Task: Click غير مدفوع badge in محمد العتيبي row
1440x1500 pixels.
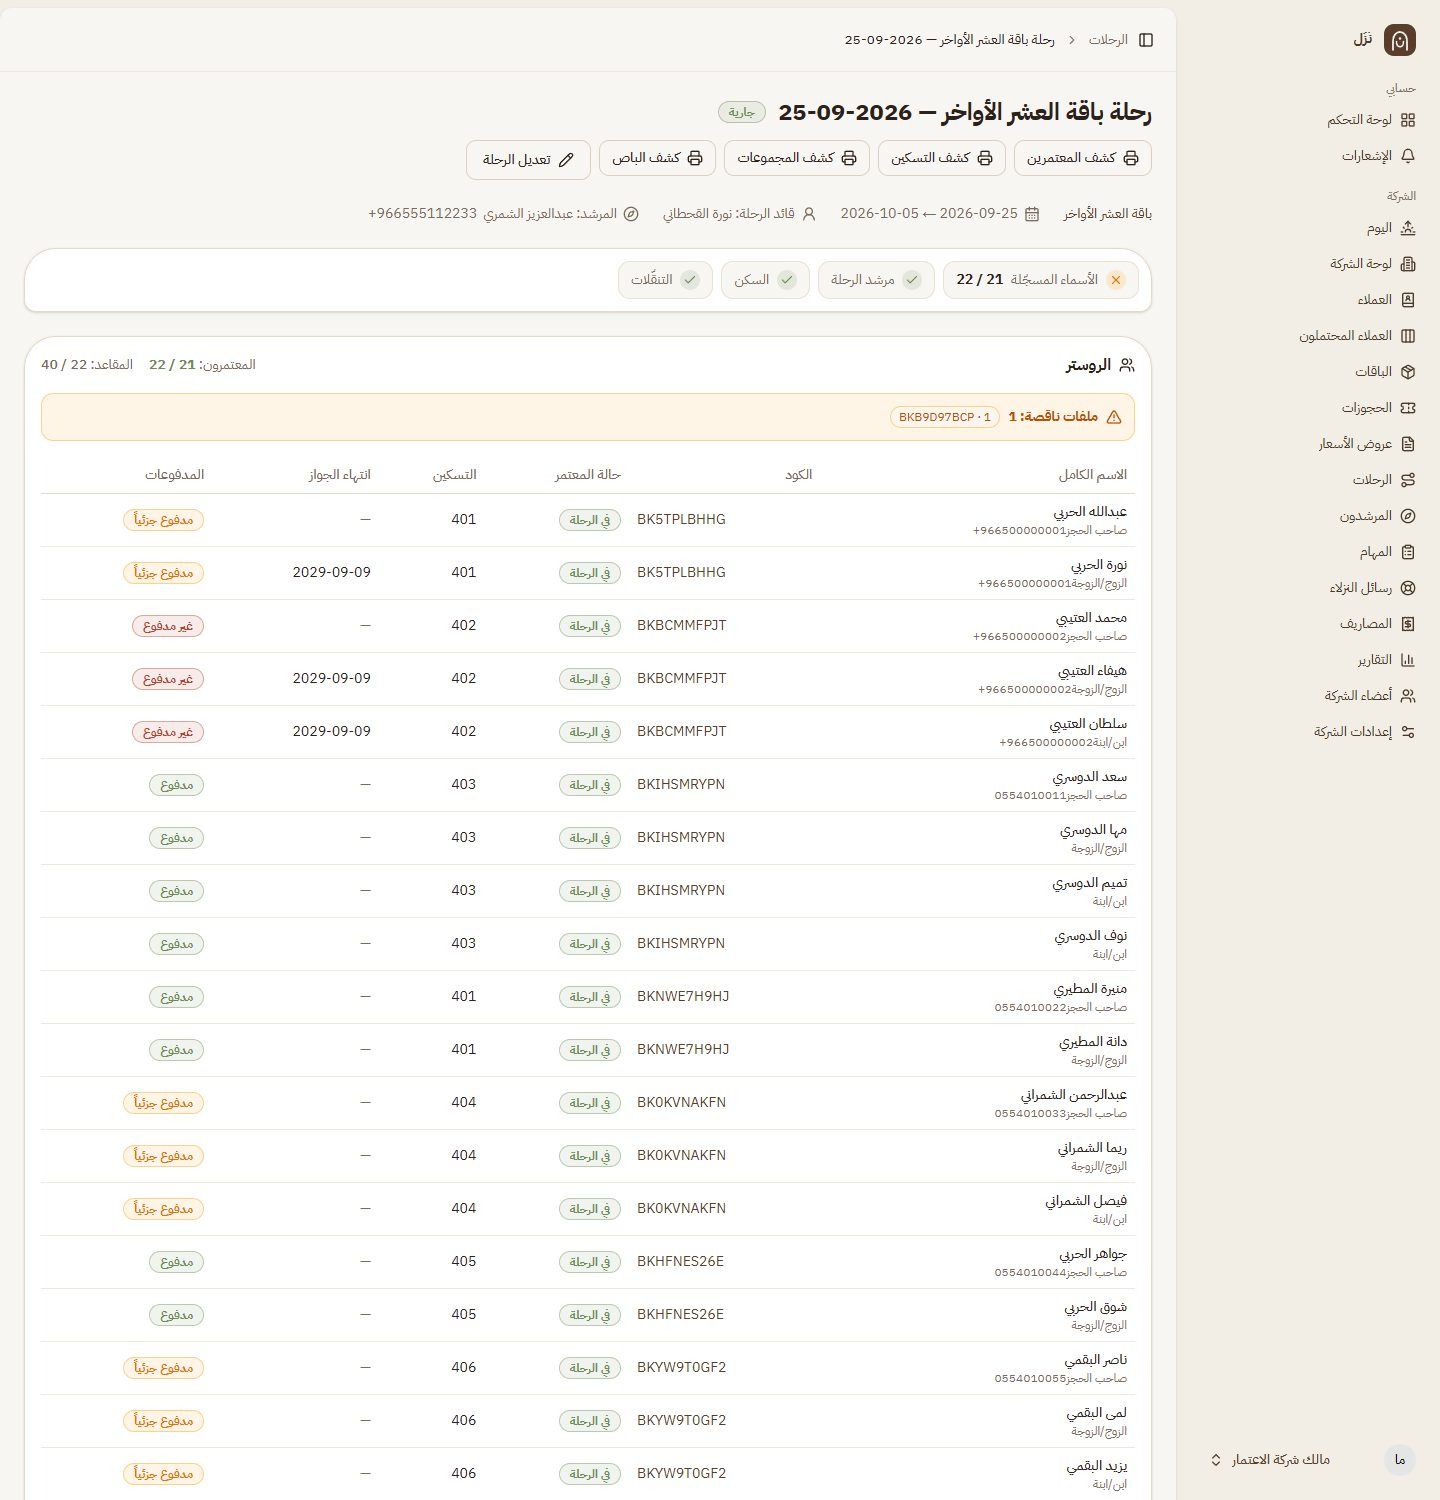Action: click(x=168, y=626)
